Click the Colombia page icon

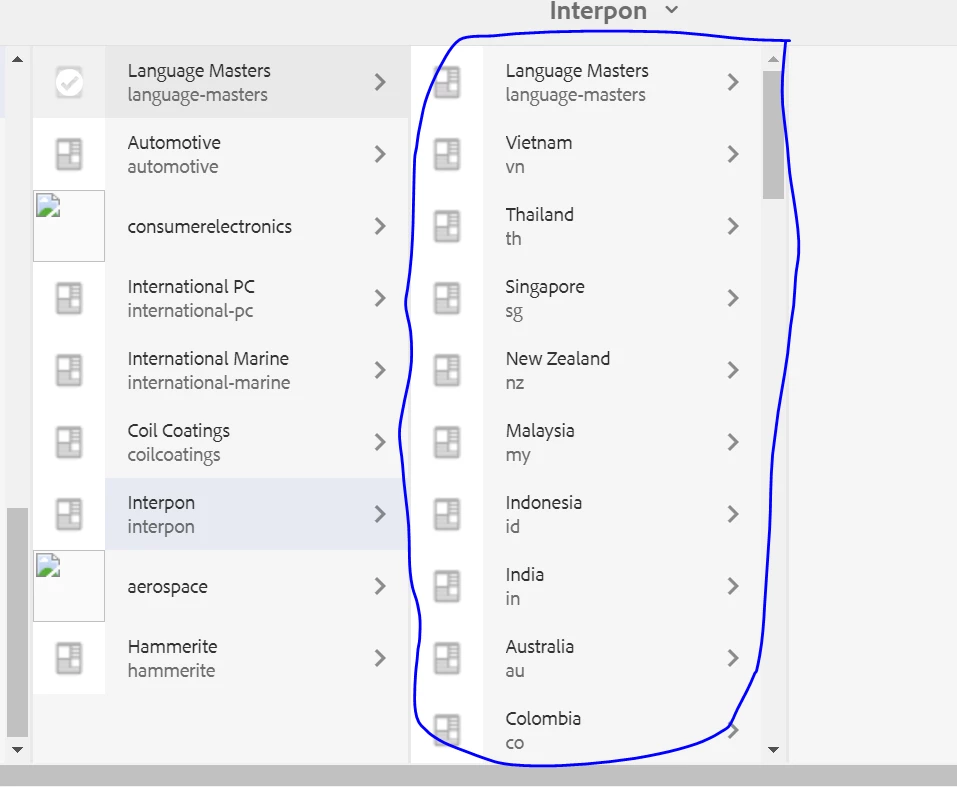447,730
